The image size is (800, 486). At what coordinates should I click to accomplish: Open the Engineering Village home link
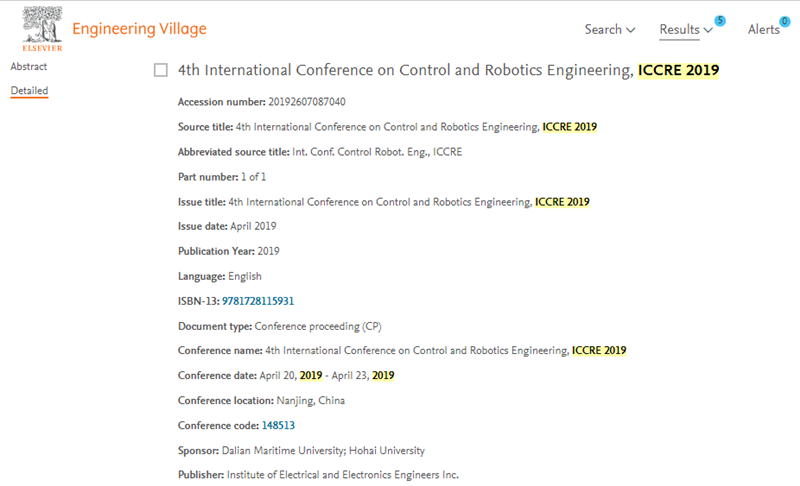[139, 29]
